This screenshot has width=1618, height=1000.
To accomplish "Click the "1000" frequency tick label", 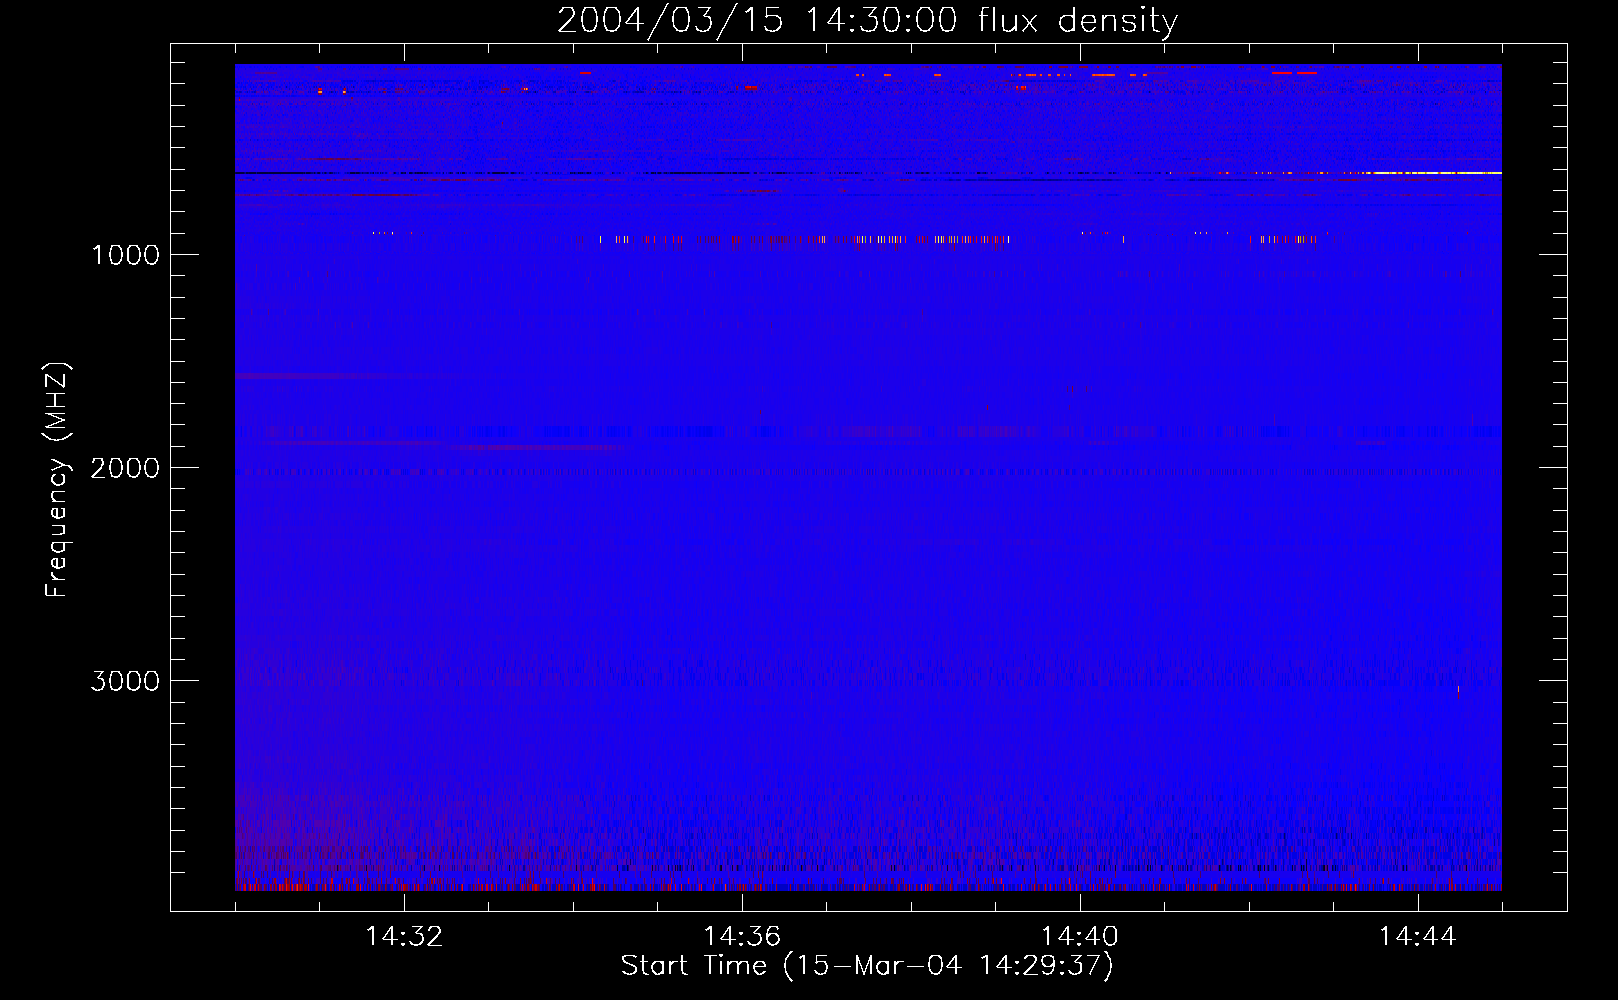I will (x=125, y=255).
